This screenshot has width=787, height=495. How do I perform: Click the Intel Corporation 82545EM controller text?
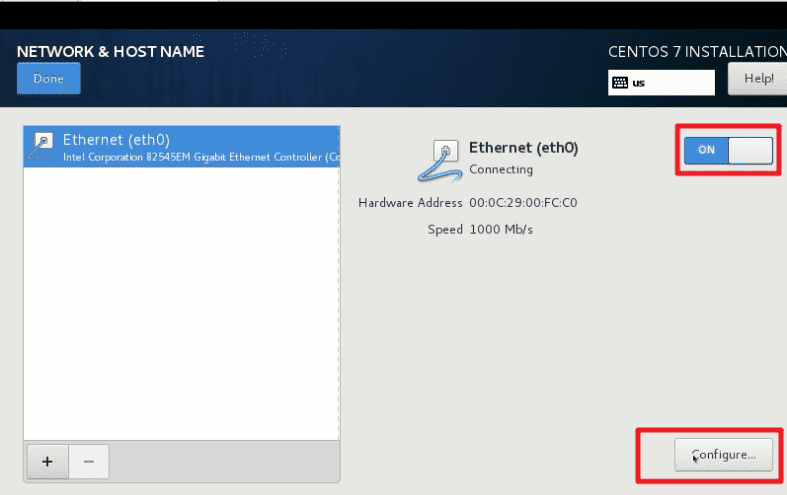(x=201, y=157)
